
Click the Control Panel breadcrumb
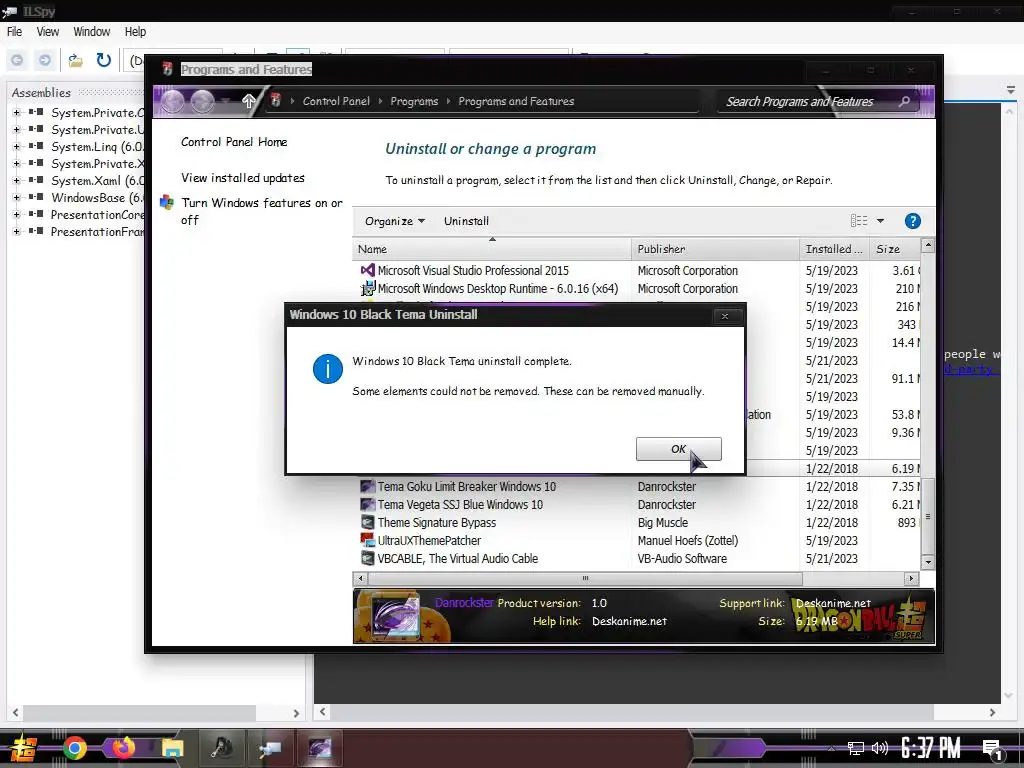point(336,101)
